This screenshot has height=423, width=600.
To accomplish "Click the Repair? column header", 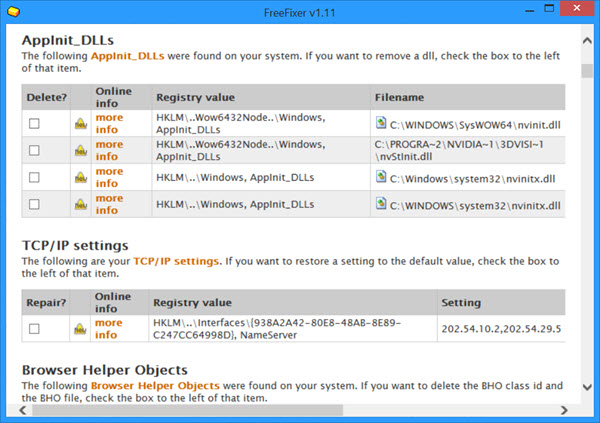I will [x=46, y=302].
